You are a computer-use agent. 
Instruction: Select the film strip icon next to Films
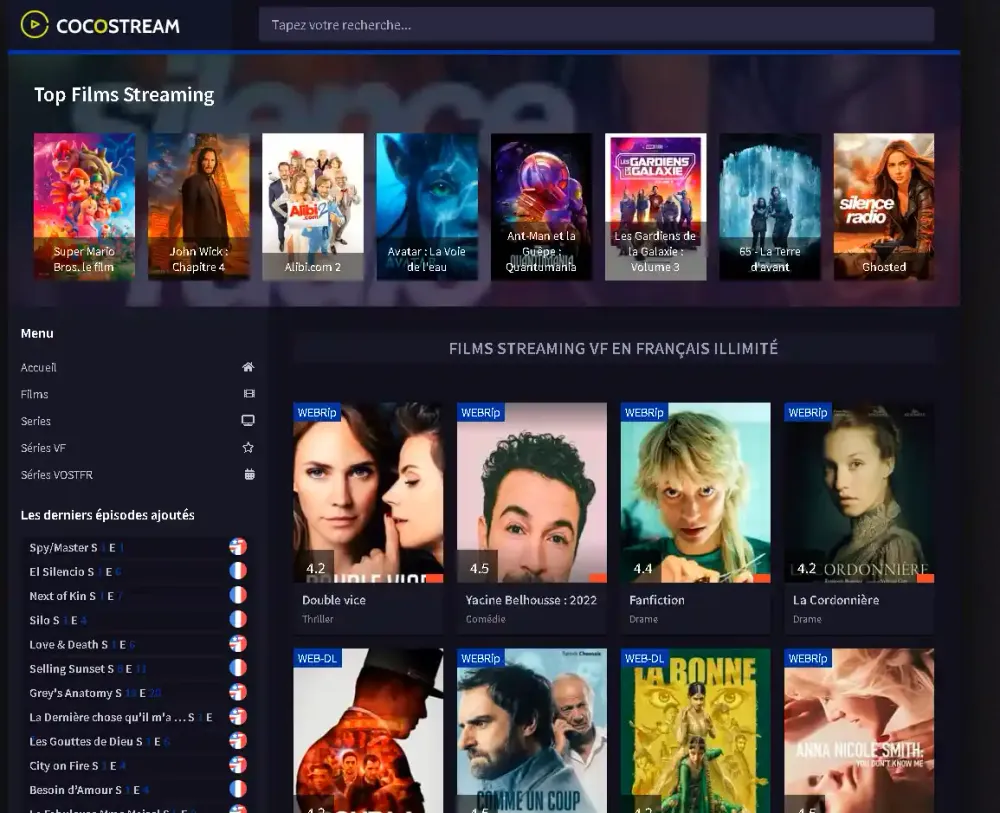(247, 394)
